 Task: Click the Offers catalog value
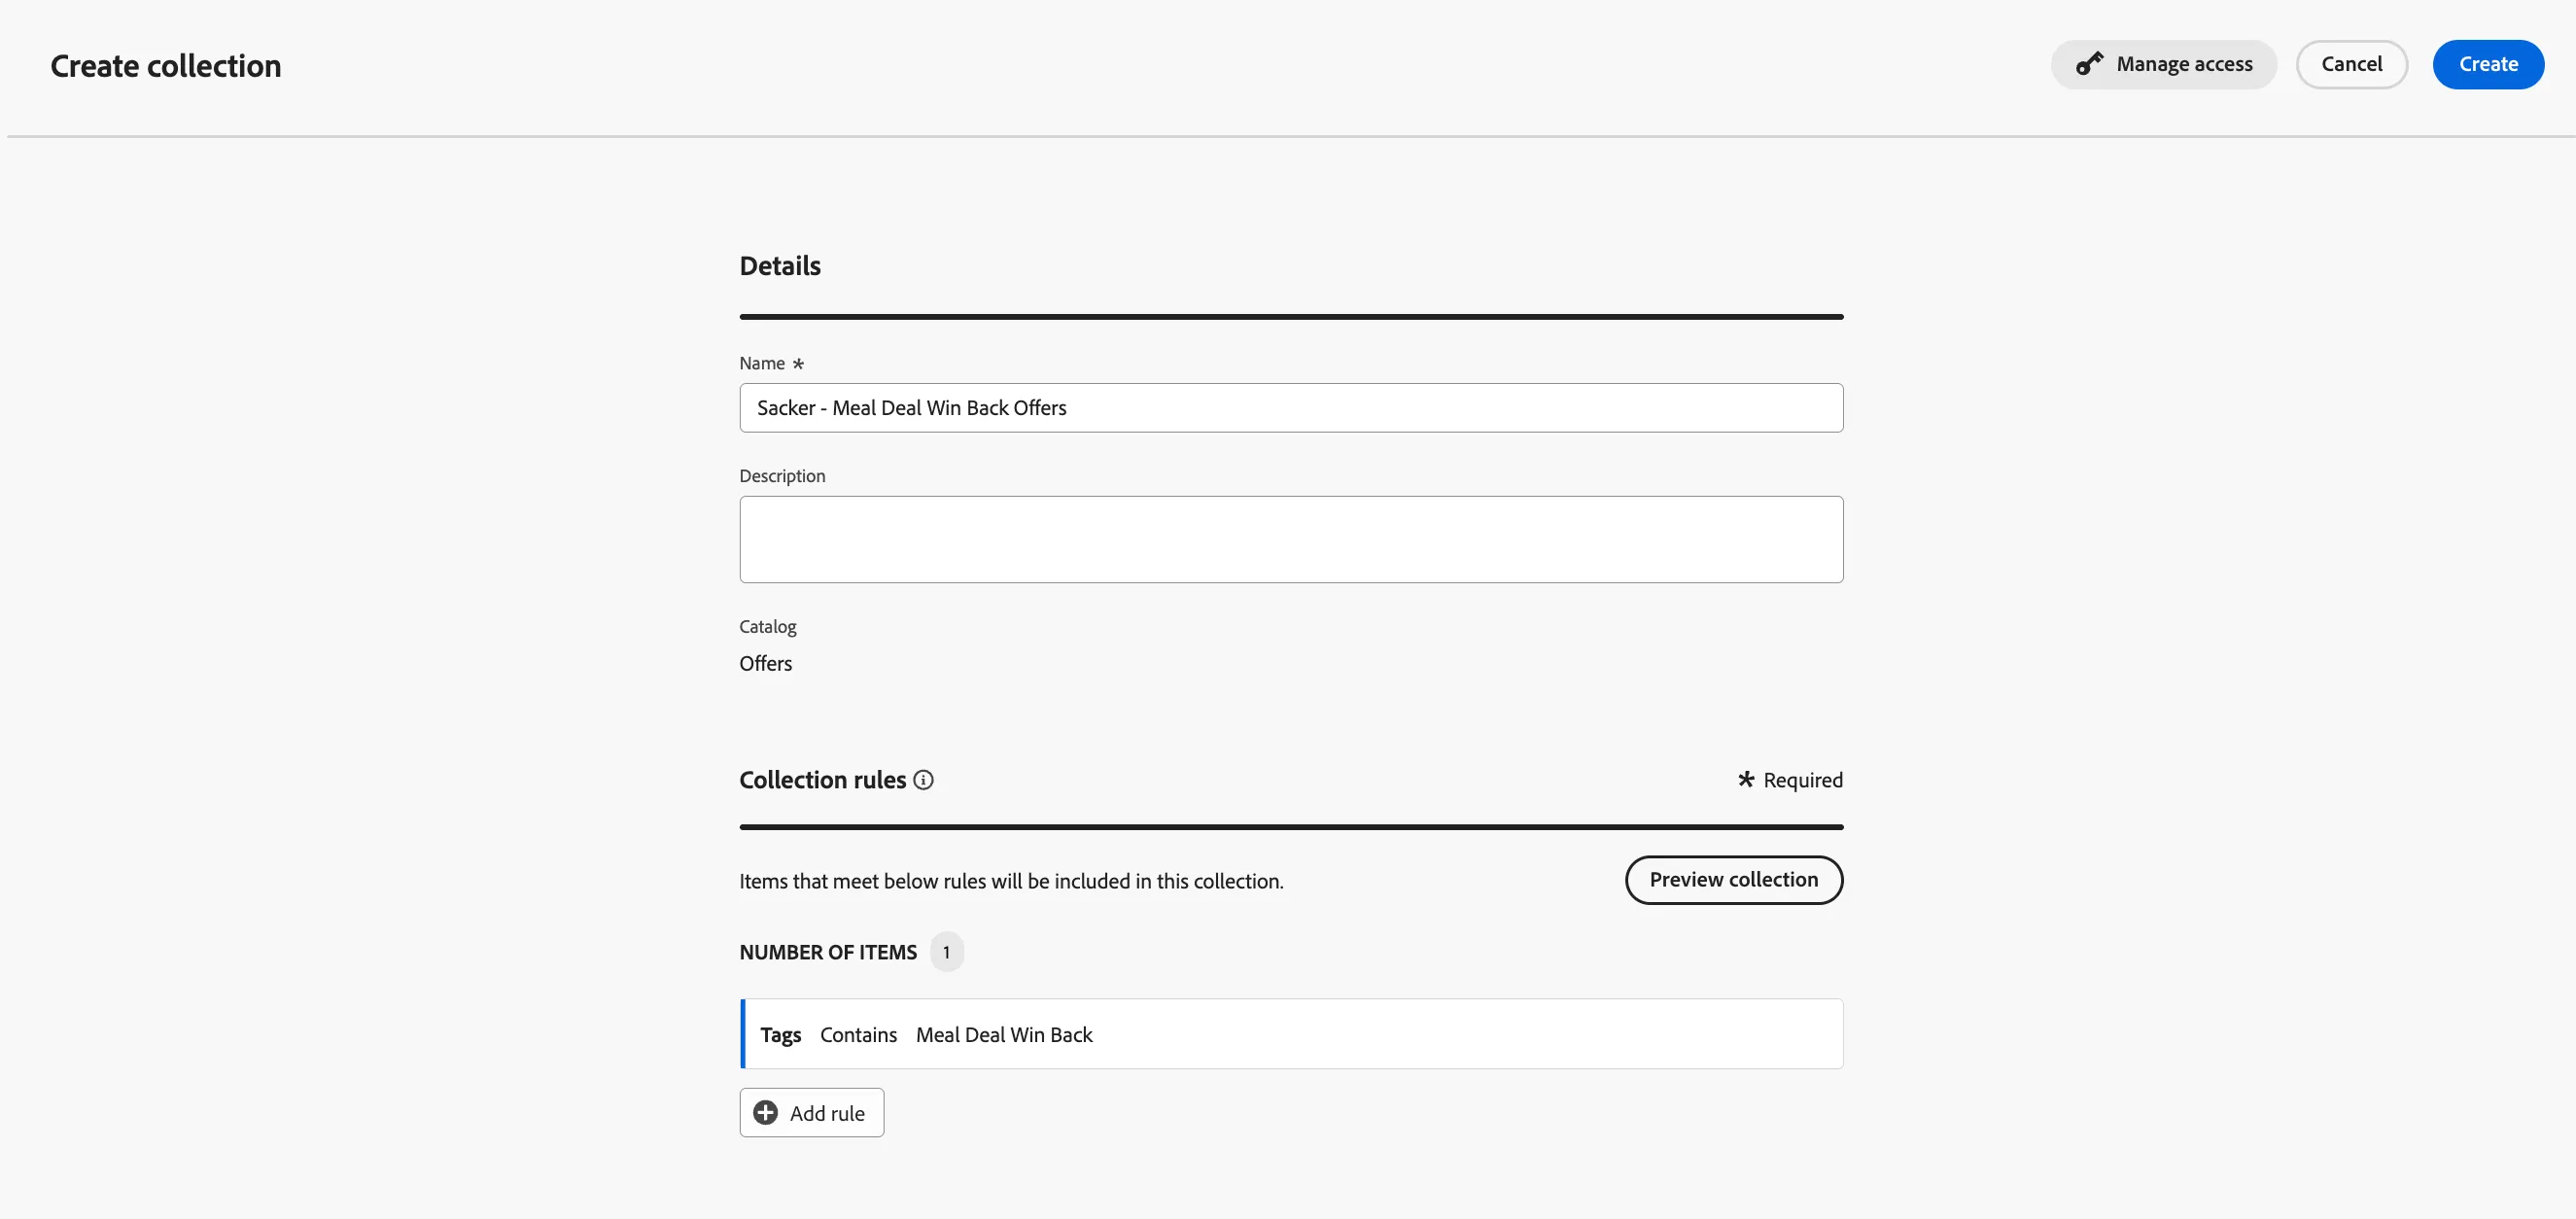click(765, 664)
